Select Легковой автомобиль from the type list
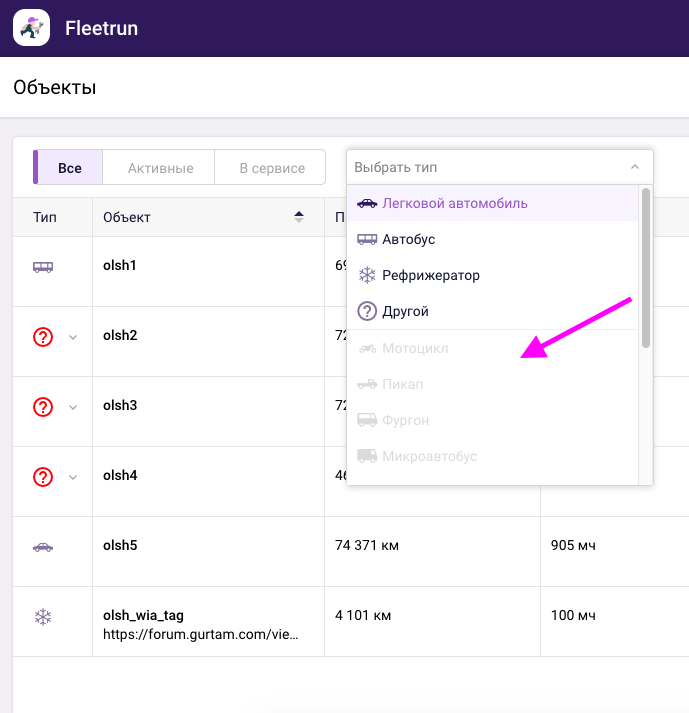Viewport: 689px width, 713px height. 454,203
